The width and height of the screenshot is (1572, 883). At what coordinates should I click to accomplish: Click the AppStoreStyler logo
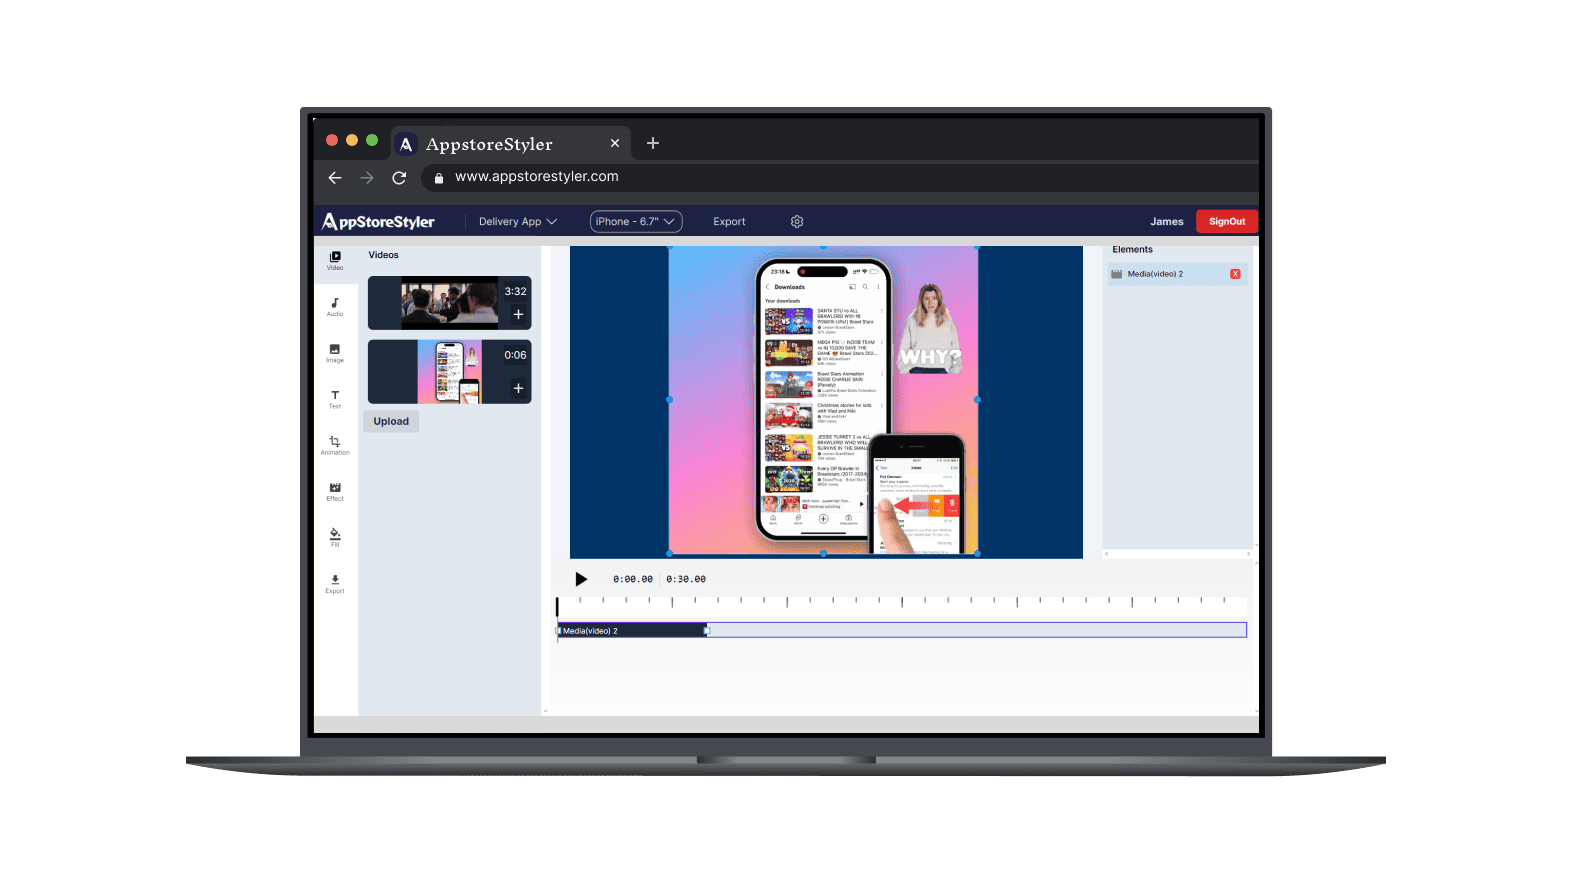click(x=378, y=222)
